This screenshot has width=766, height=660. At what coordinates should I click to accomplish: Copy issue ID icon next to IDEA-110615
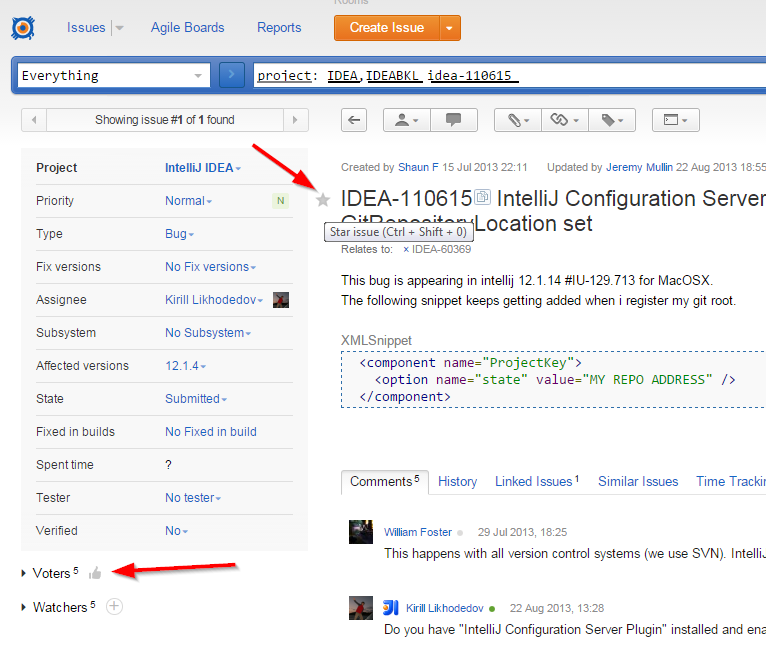coord(483,197)
